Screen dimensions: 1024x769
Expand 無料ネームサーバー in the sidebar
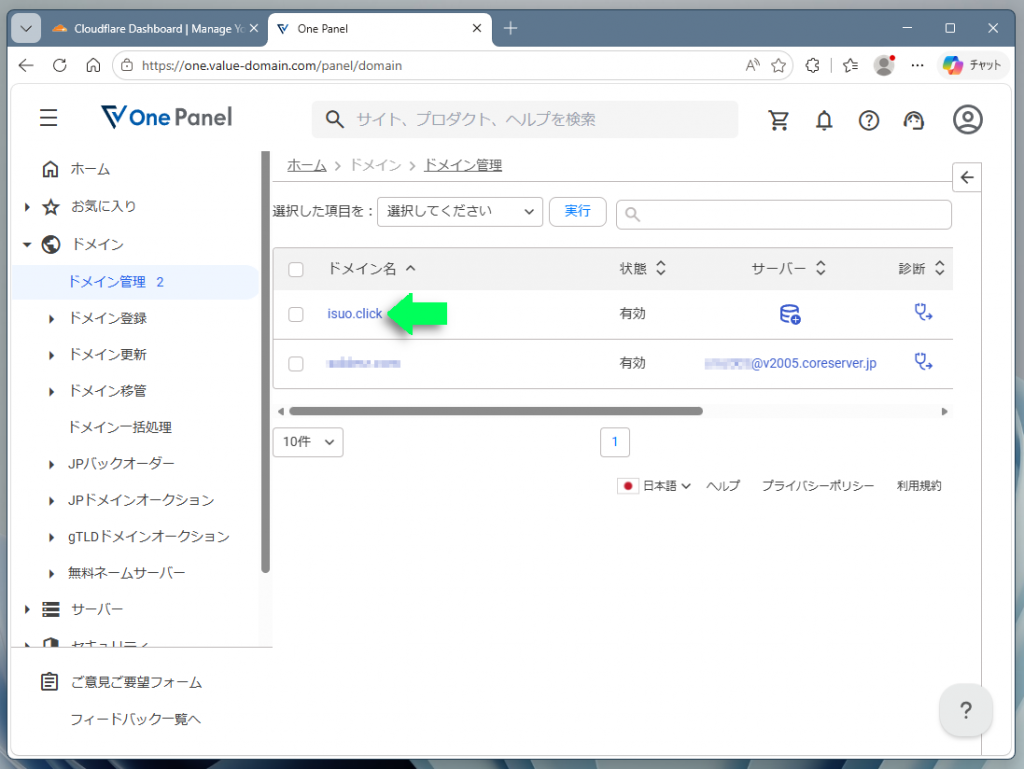(x=51, y=573)
